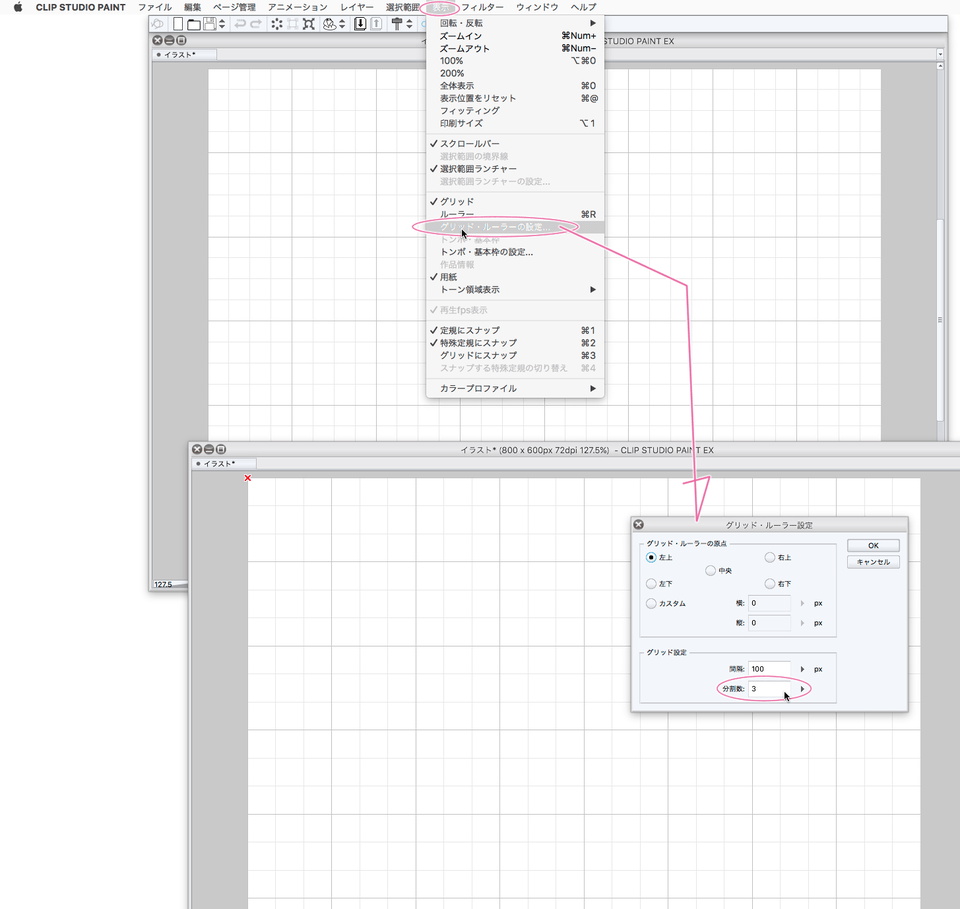This screenshot has width=960, height=909.
Task: Select 左上 origin radio button
Action: pos(651,558)
